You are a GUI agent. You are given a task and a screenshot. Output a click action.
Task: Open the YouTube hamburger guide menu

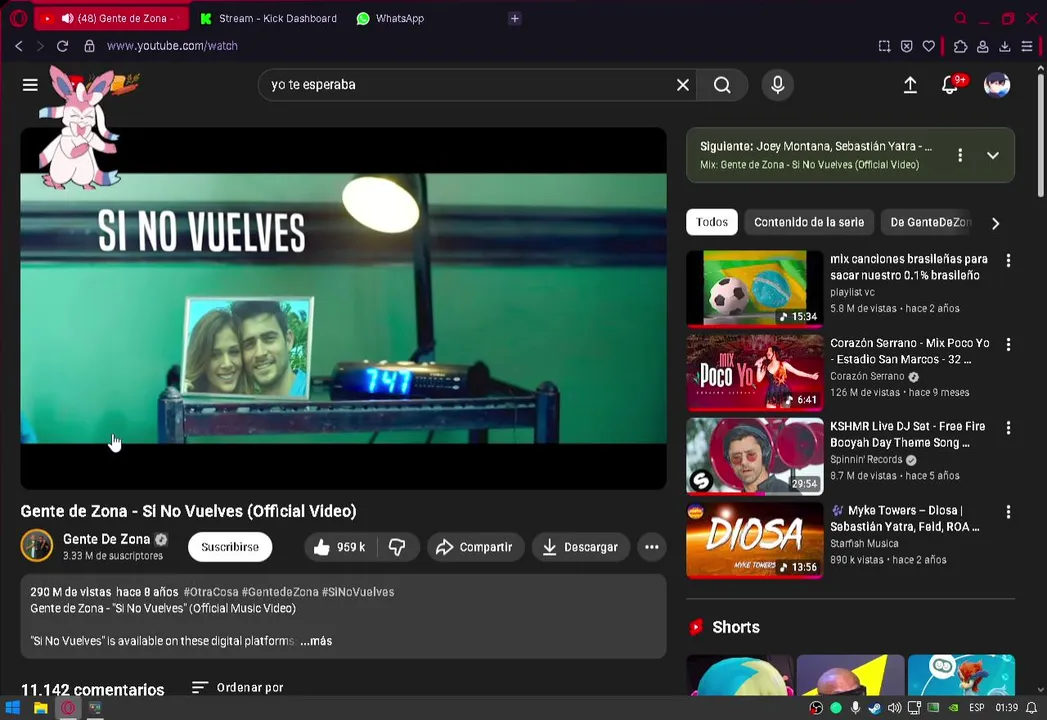(x=30, y=85)
